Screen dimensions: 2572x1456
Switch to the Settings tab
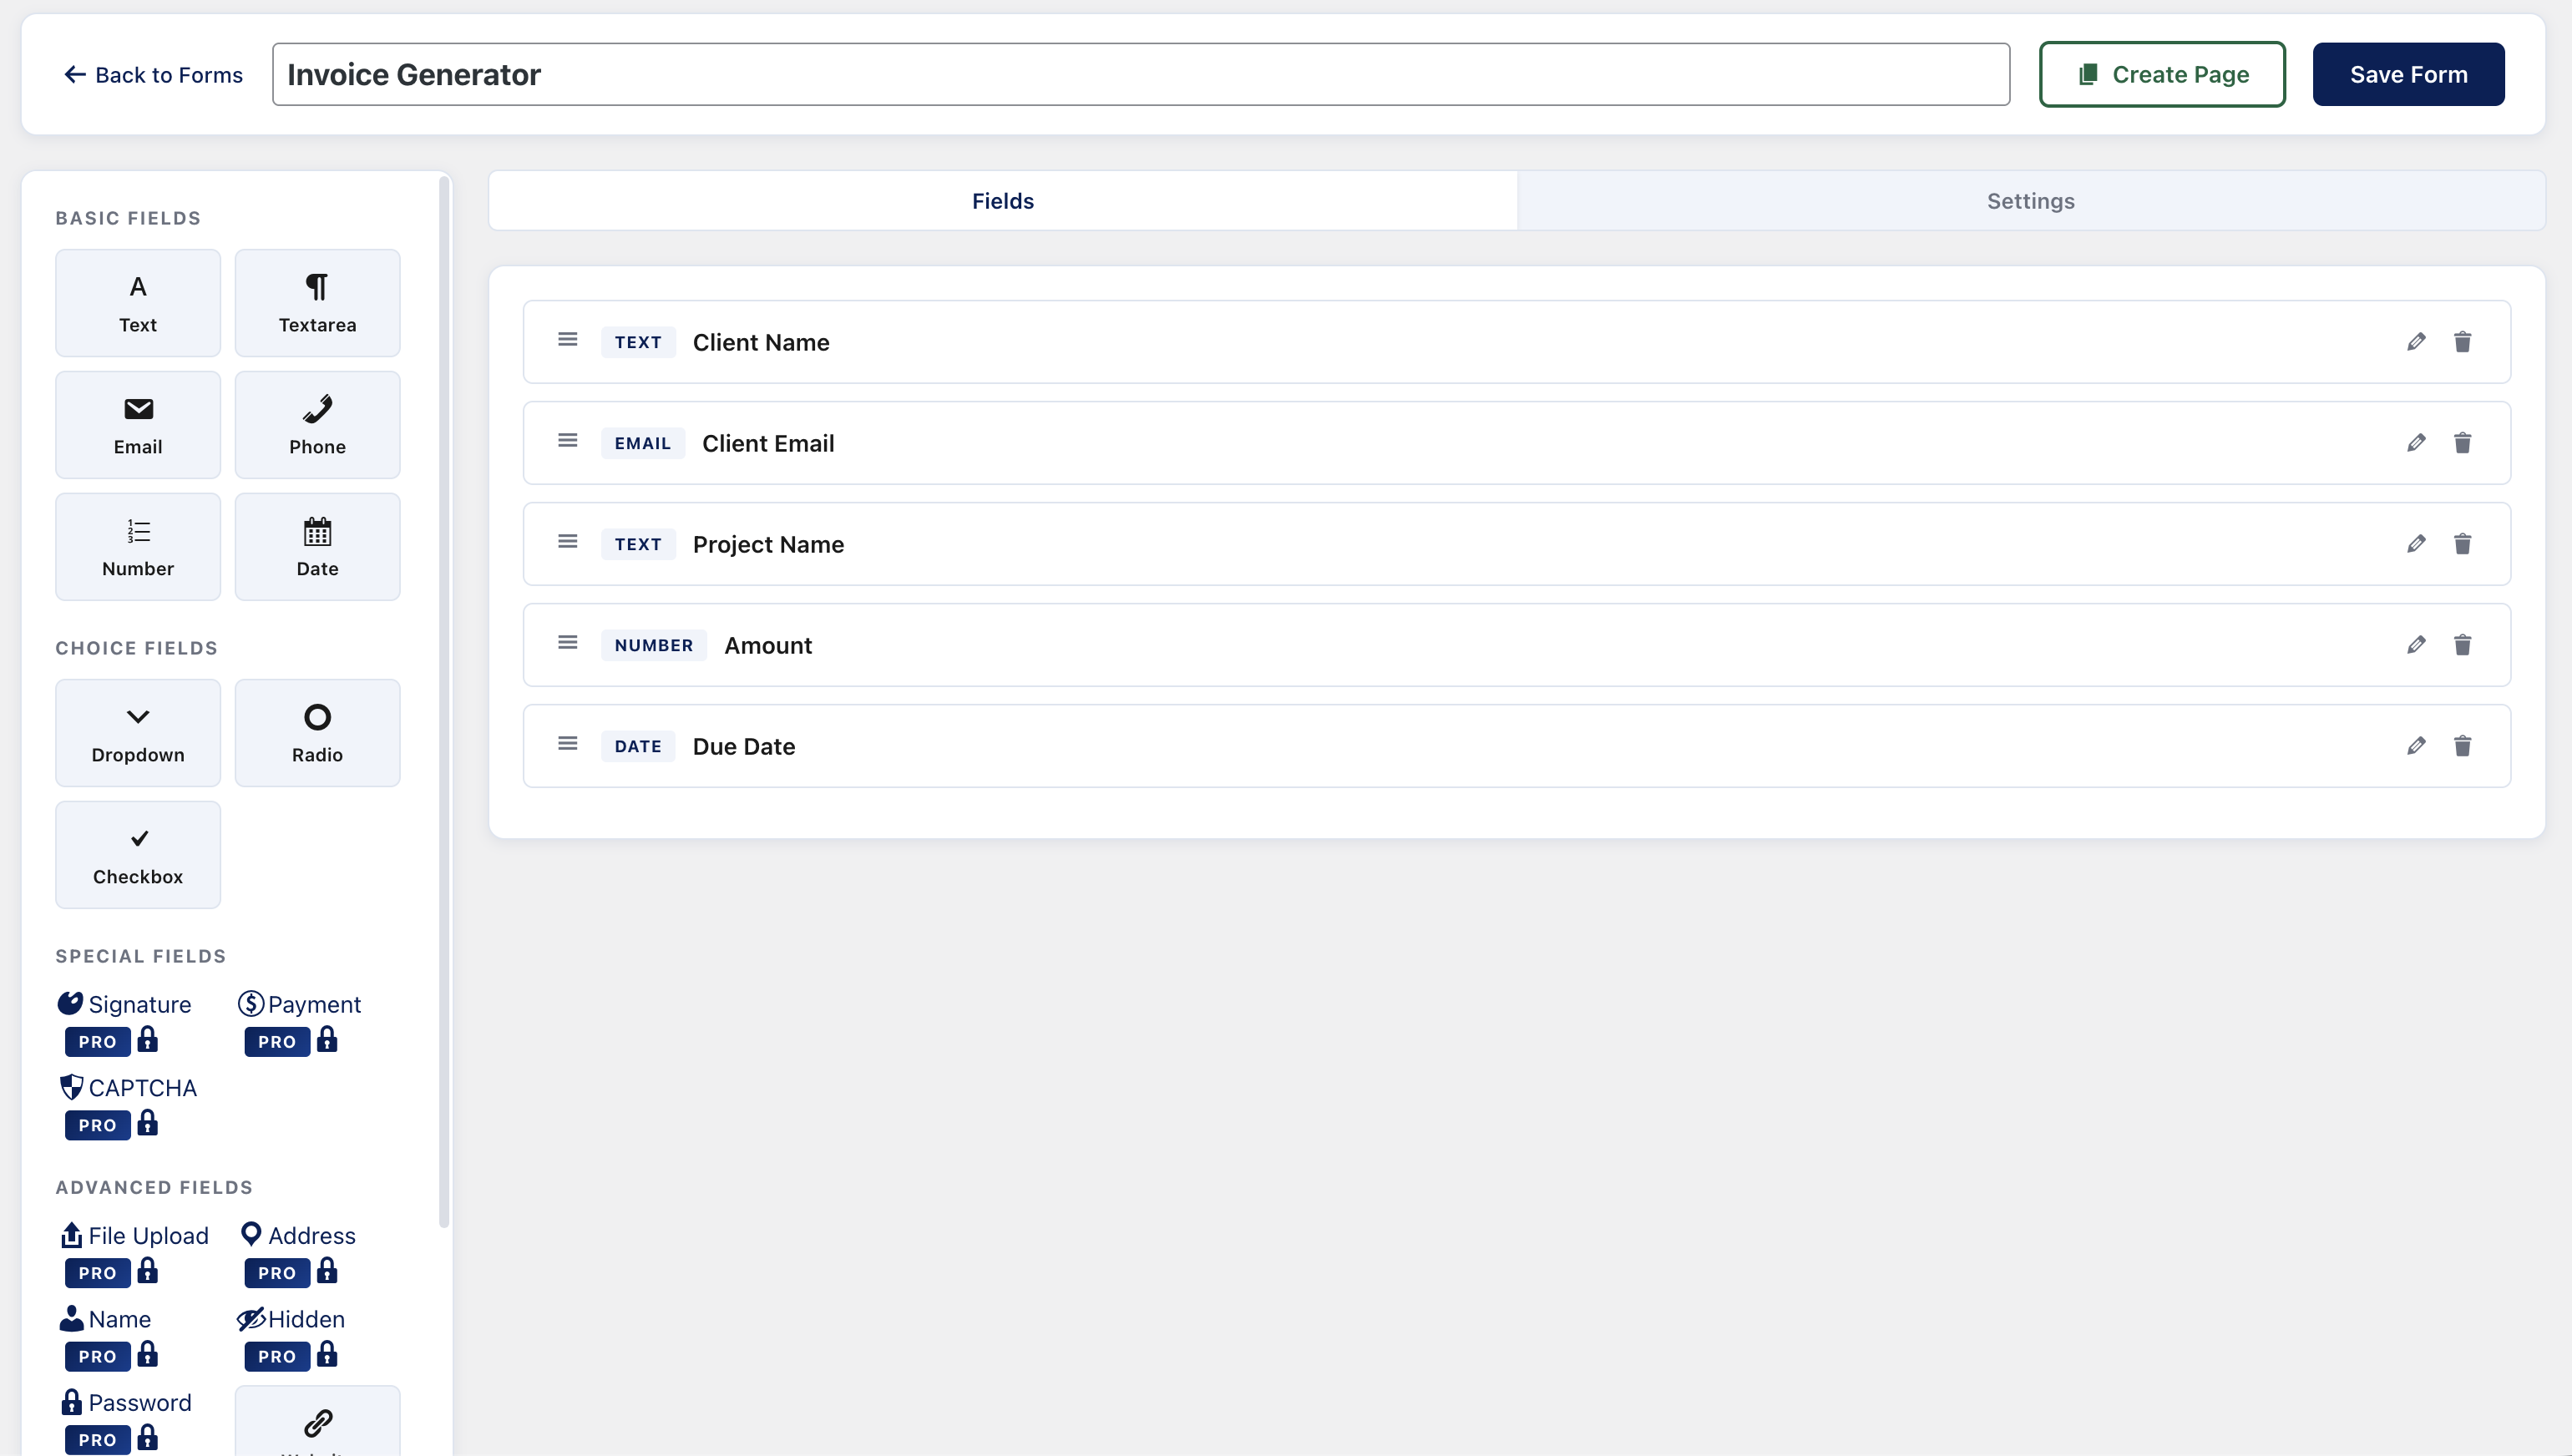tap(2030, 200)
